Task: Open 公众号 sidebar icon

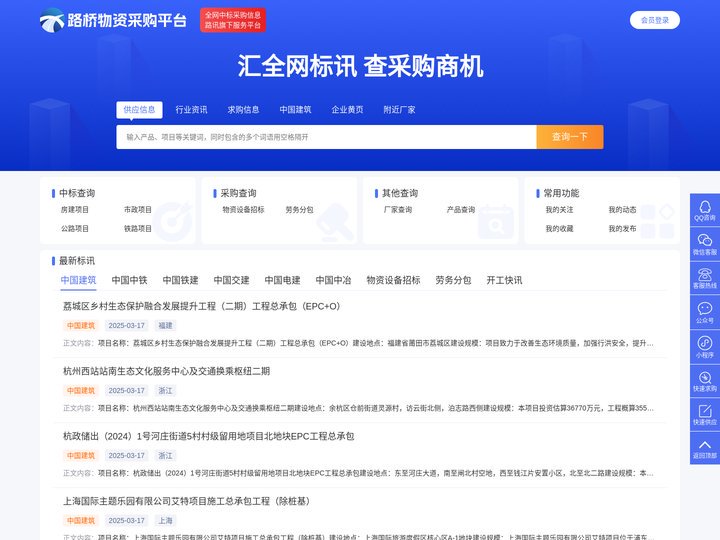Action: [x=705, y=312]
